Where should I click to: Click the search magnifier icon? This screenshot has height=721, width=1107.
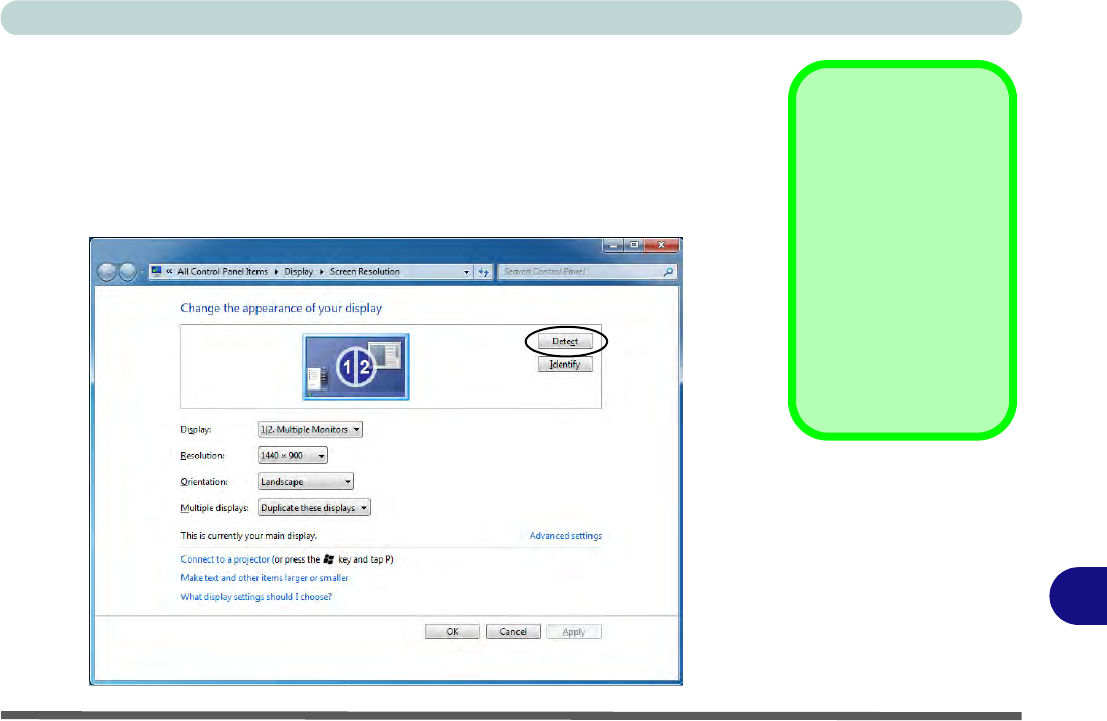[668, 272]
